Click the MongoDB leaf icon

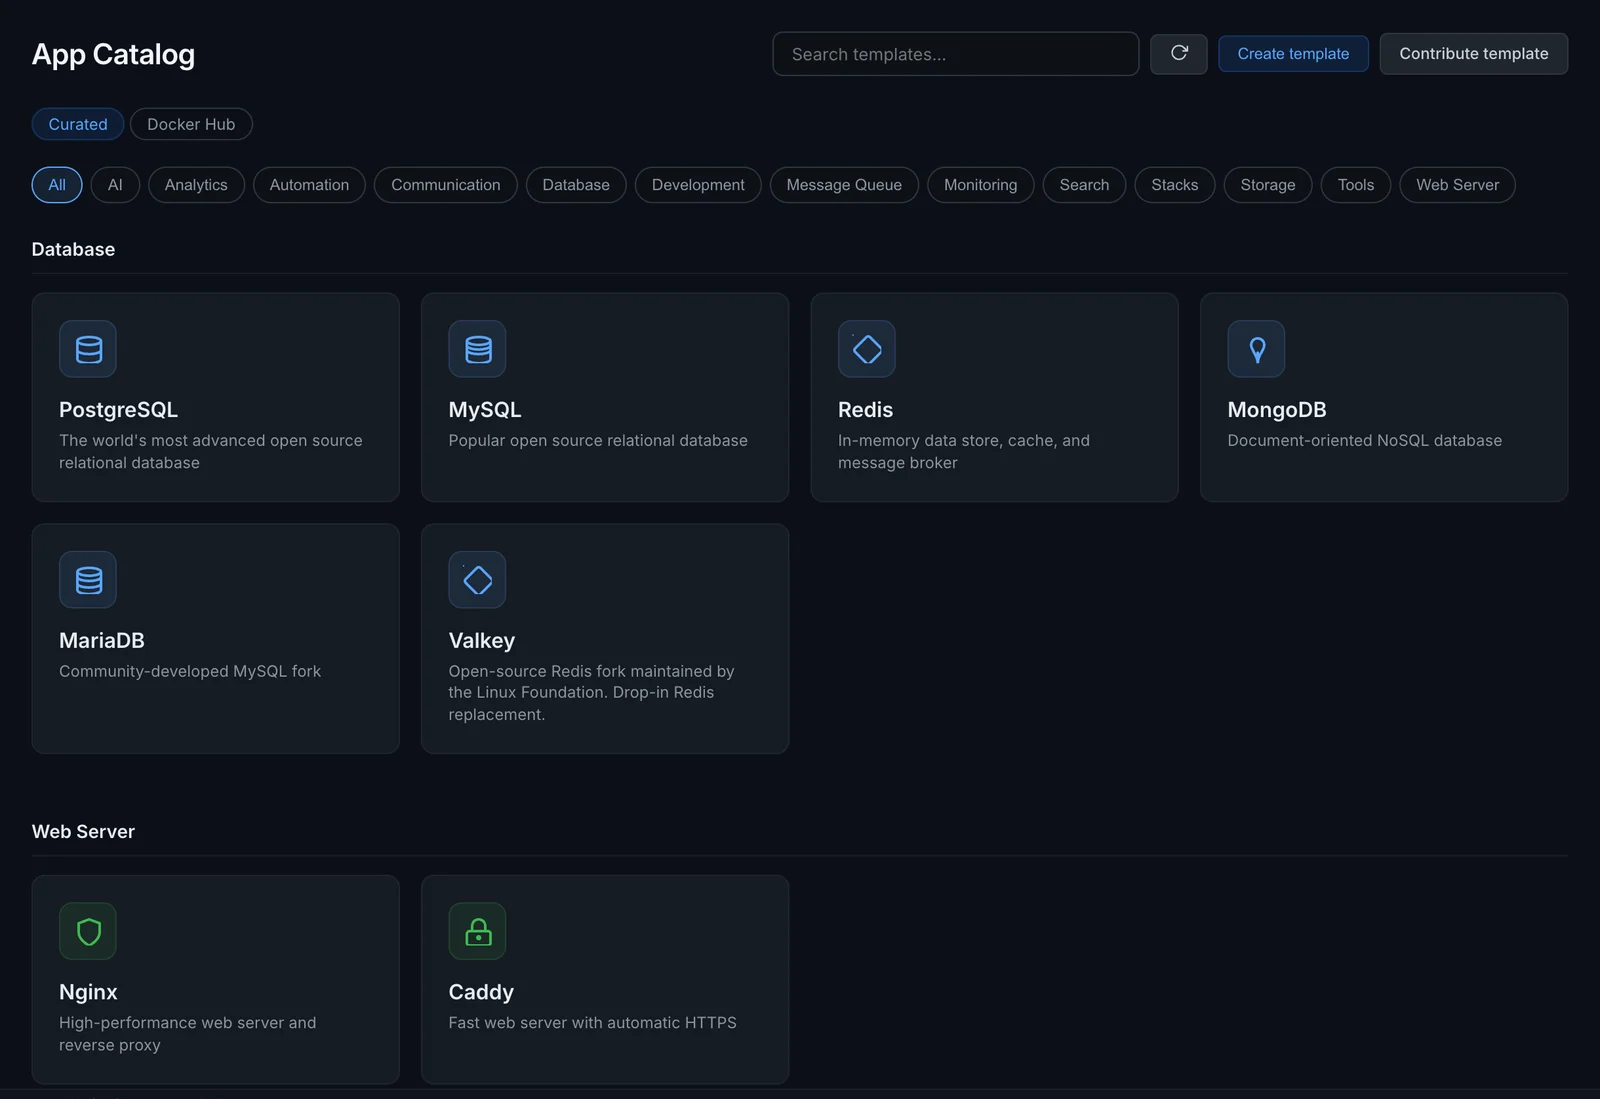(1256, 349)
